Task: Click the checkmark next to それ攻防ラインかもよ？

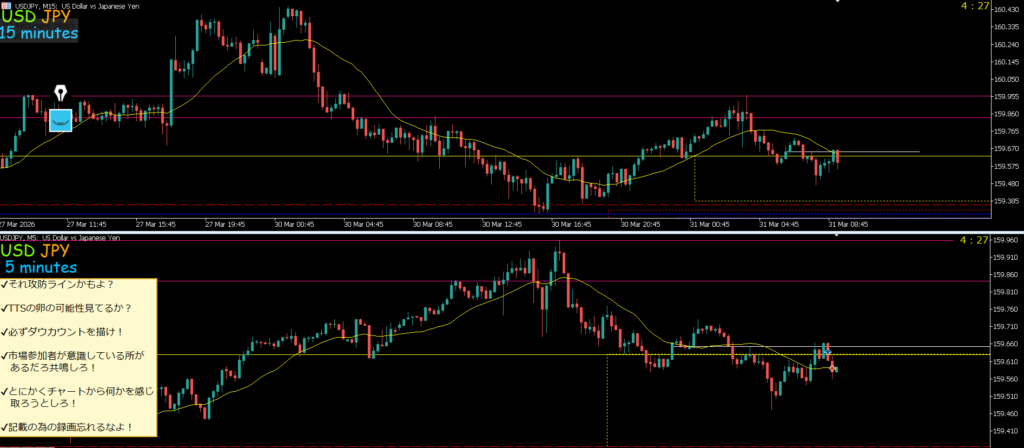Action: pyautogui.click(x=5, y=285)
